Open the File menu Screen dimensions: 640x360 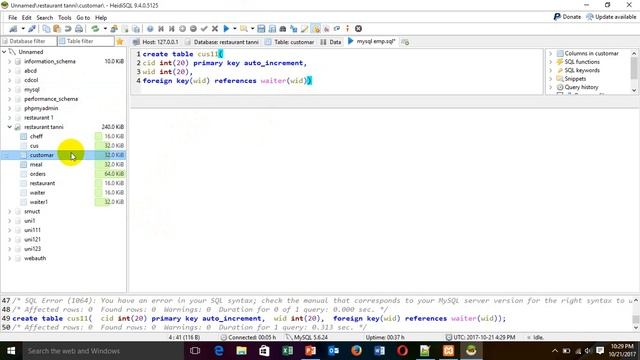[x=13, y=18]
